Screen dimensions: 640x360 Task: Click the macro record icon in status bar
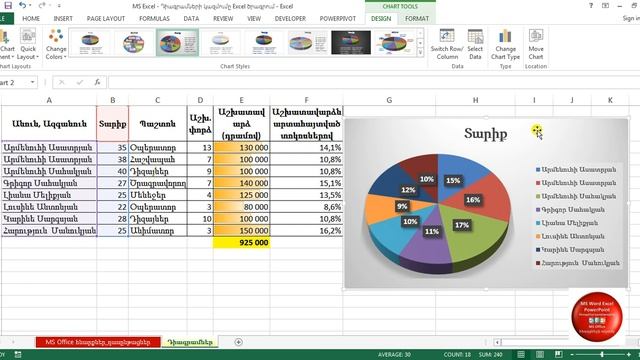coord(18,354)
